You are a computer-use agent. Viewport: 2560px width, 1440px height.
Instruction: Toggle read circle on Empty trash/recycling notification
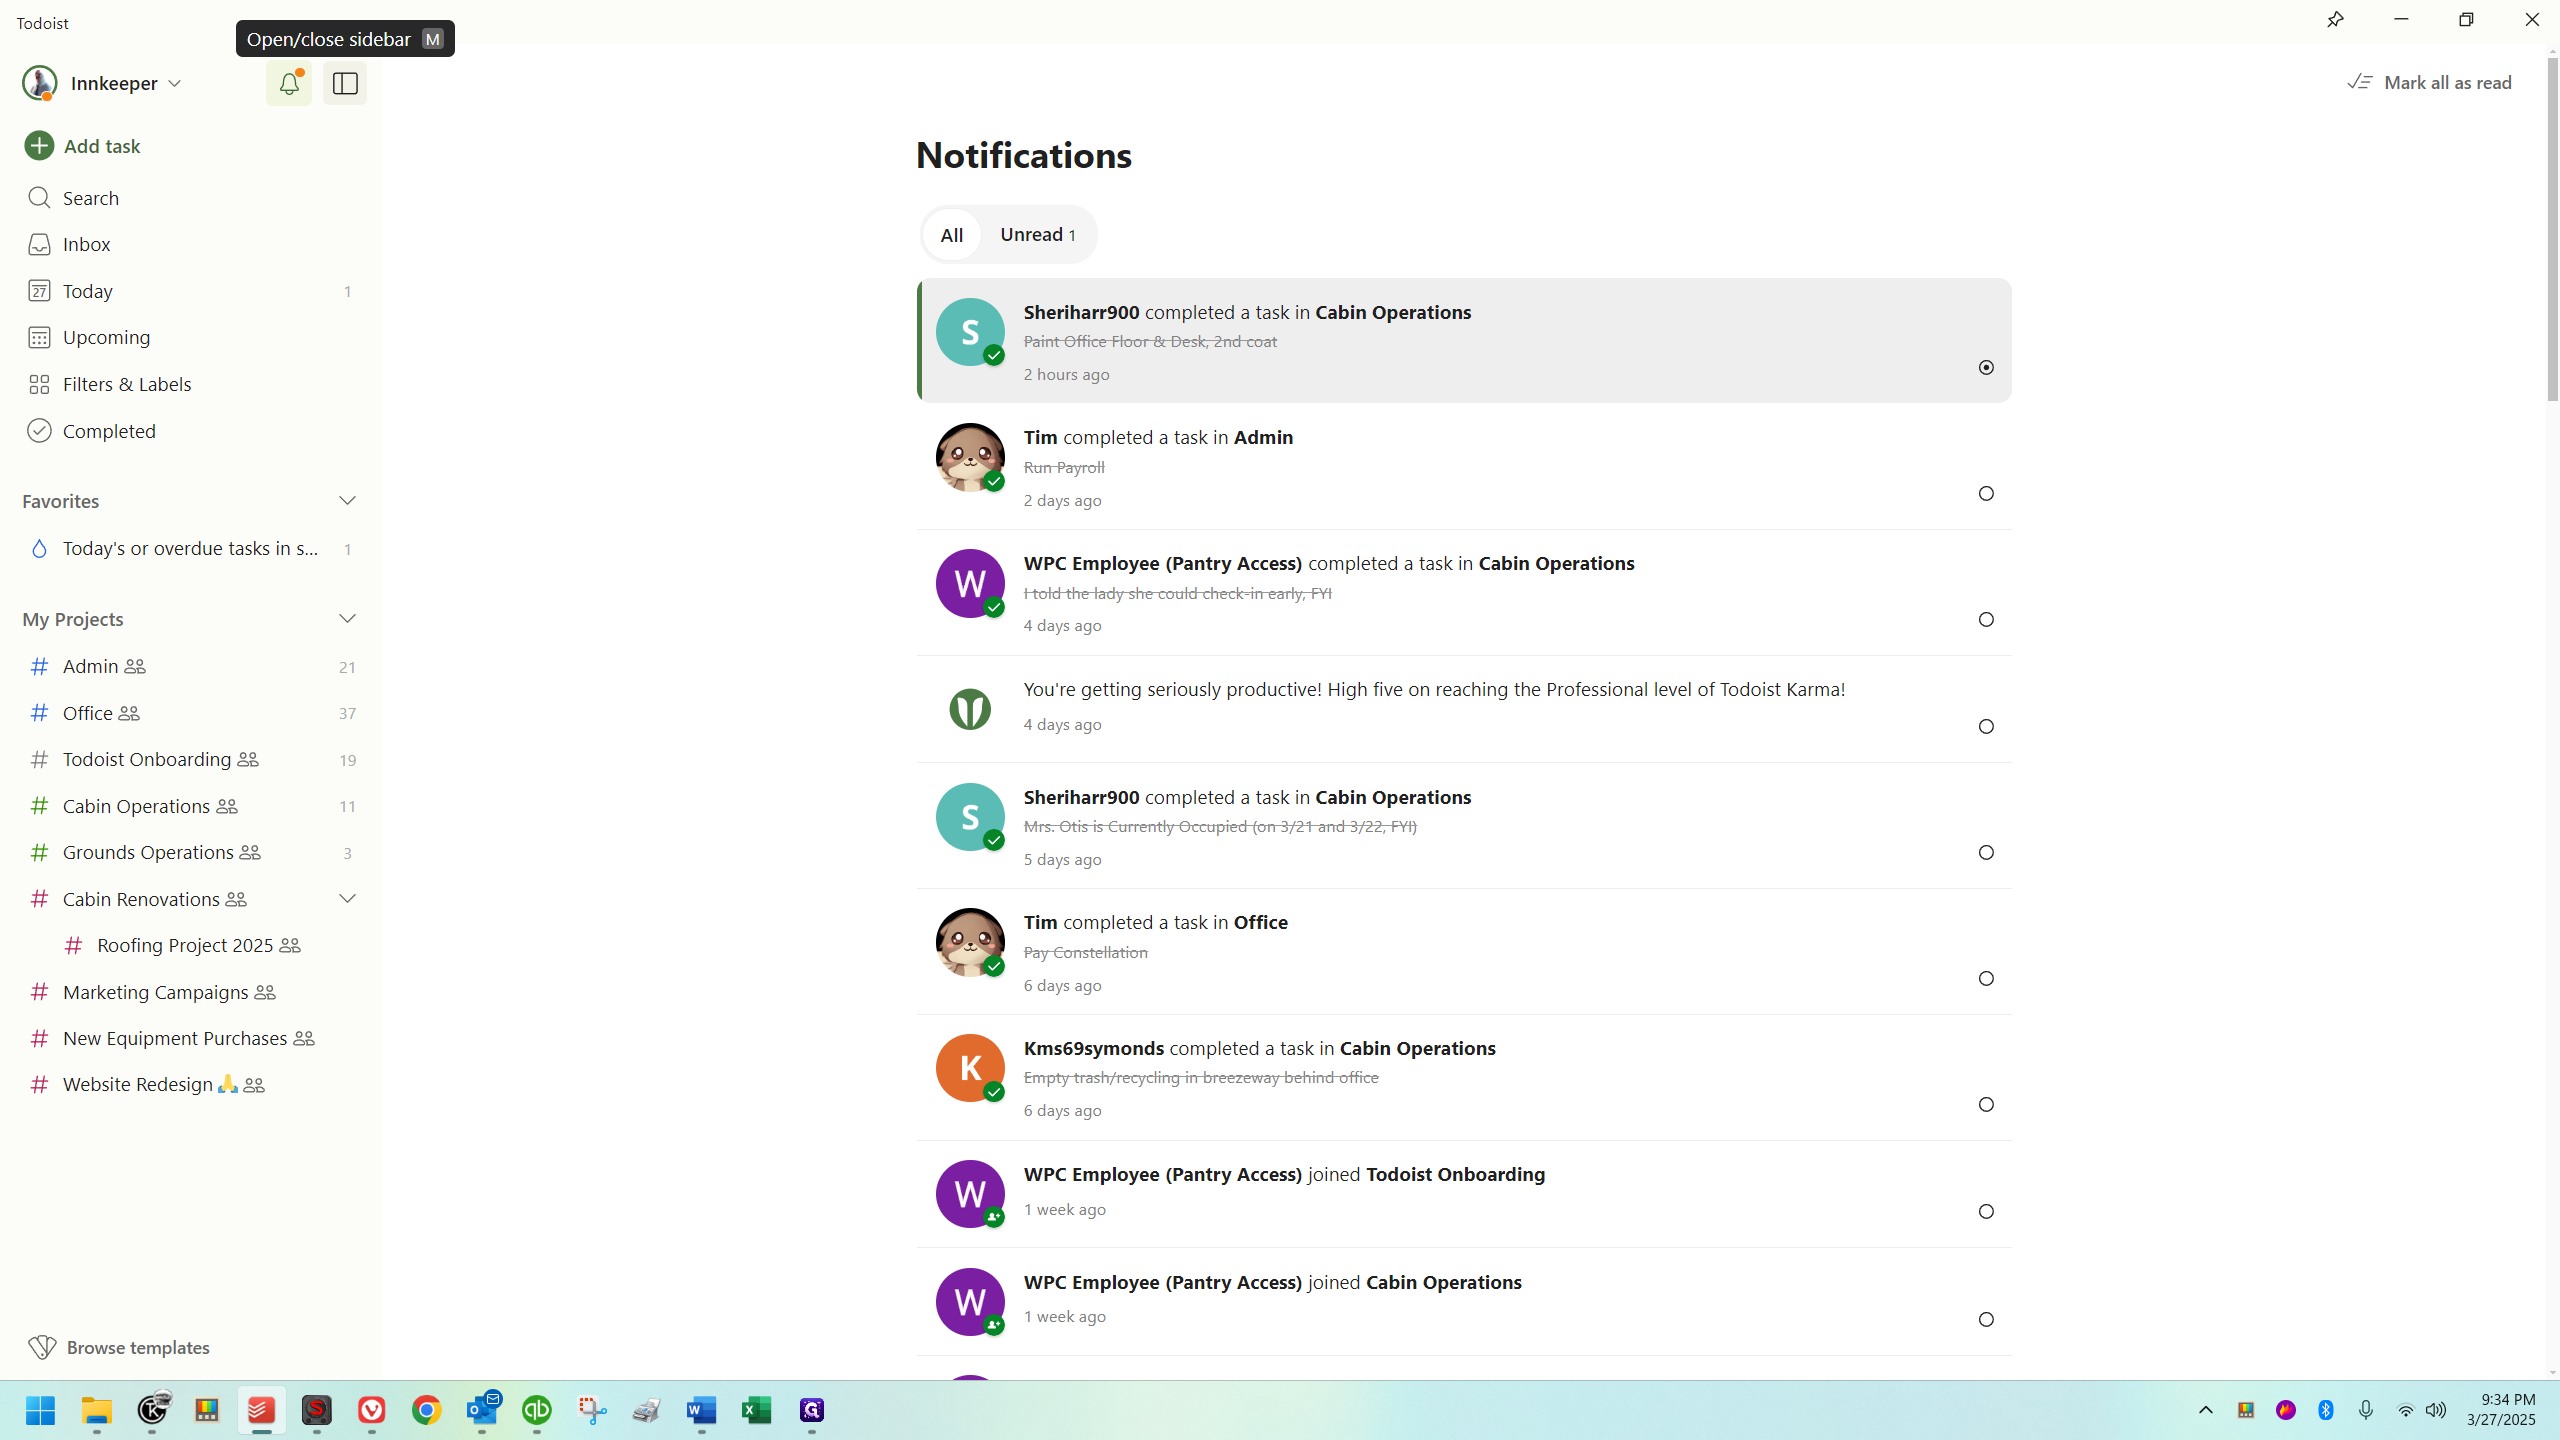1986,1105
